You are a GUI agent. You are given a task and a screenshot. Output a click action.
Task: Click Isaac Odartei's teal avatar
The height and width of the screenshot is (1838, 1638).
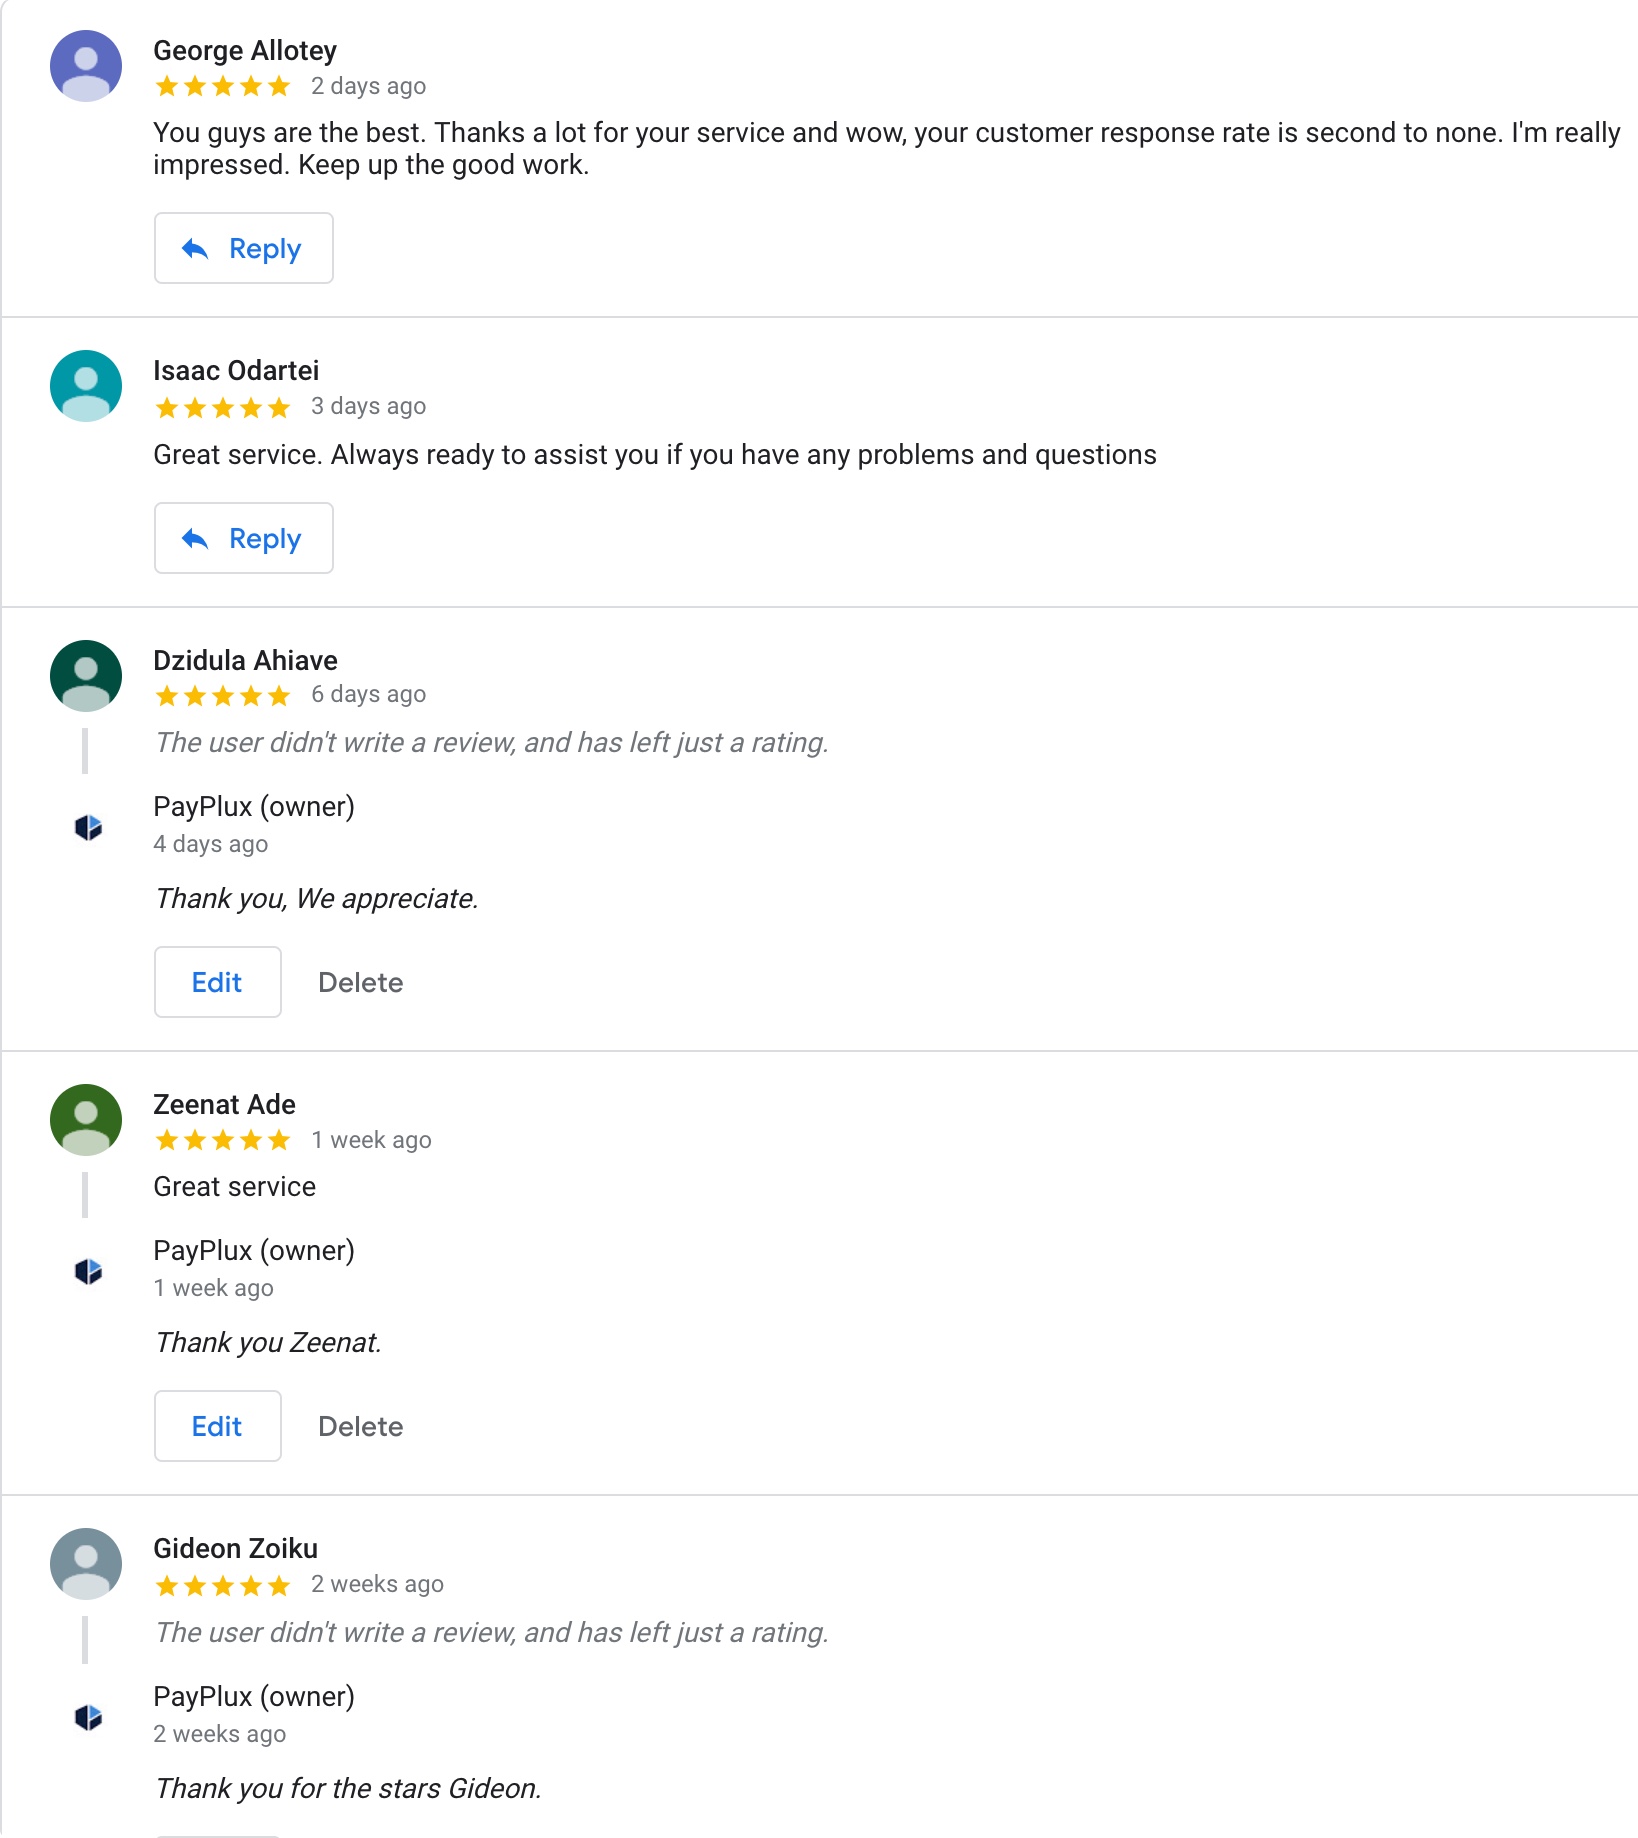86,386
